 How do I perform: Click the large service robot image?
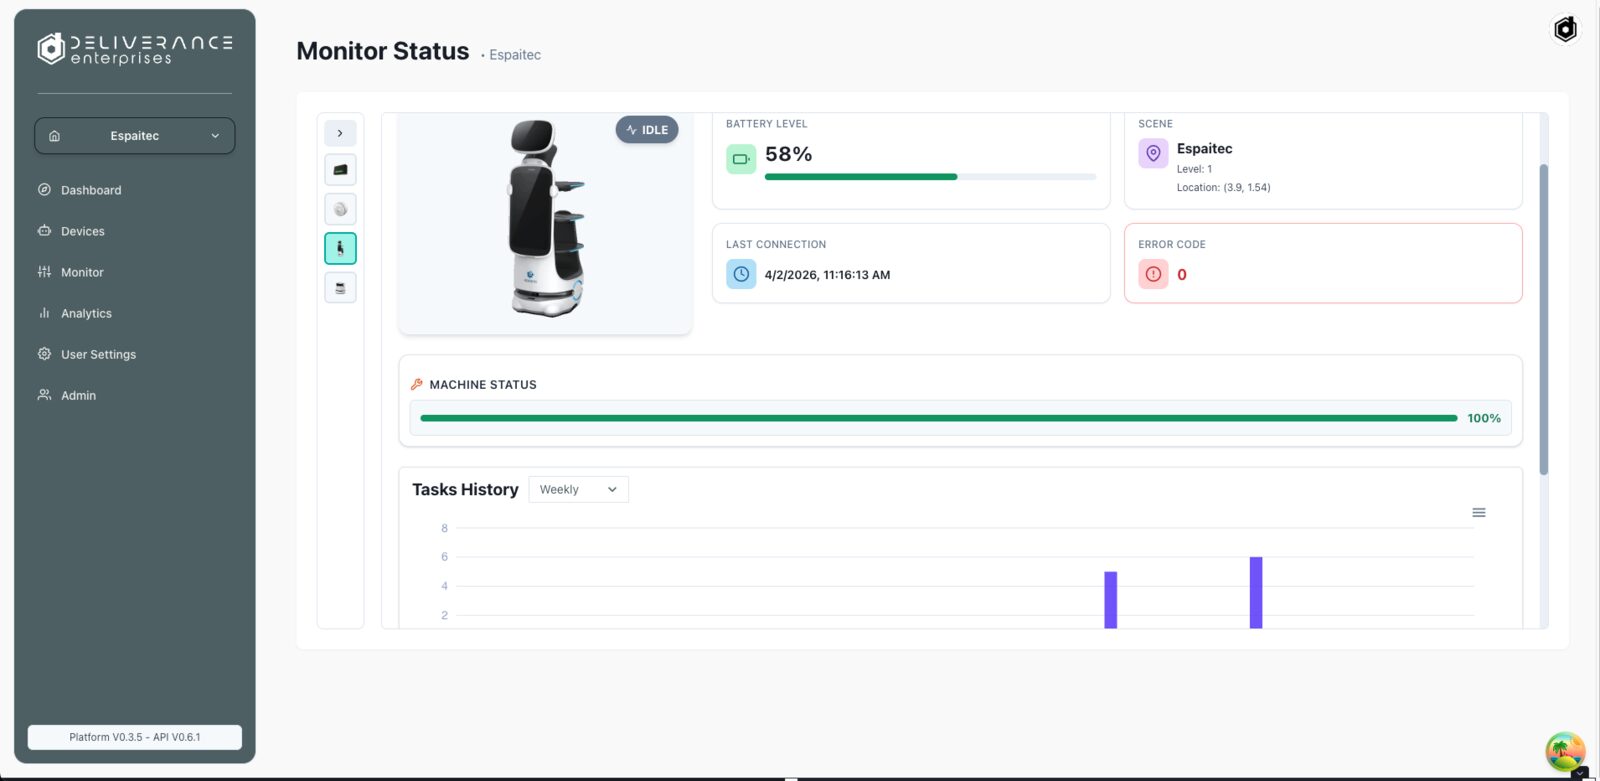point(546,218)
